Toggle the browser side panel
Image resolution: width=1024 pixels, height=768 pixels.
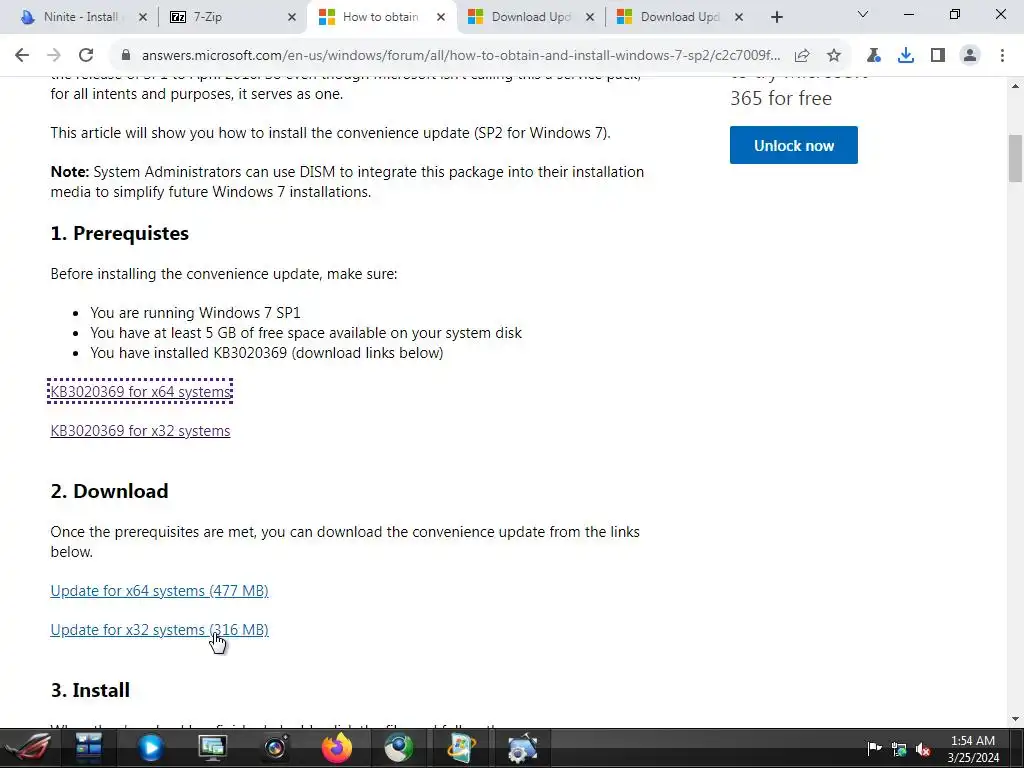point(938,55)
